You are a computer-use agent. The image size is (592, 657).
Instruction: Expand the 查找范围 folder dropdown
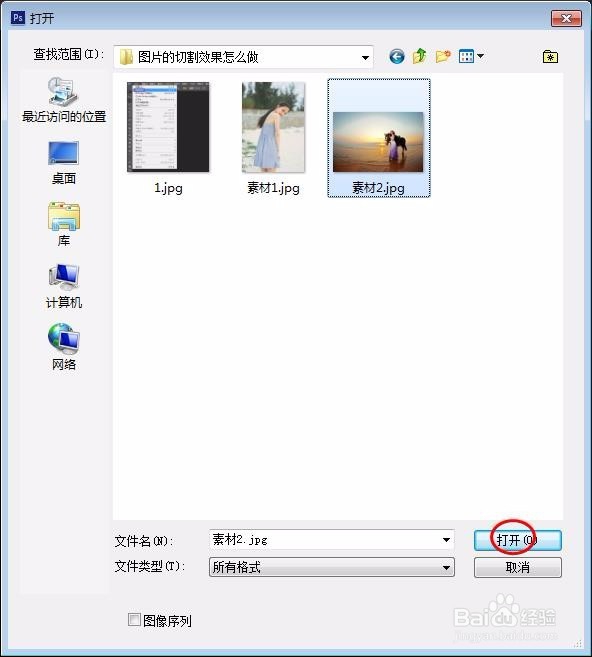pos(365,57)
